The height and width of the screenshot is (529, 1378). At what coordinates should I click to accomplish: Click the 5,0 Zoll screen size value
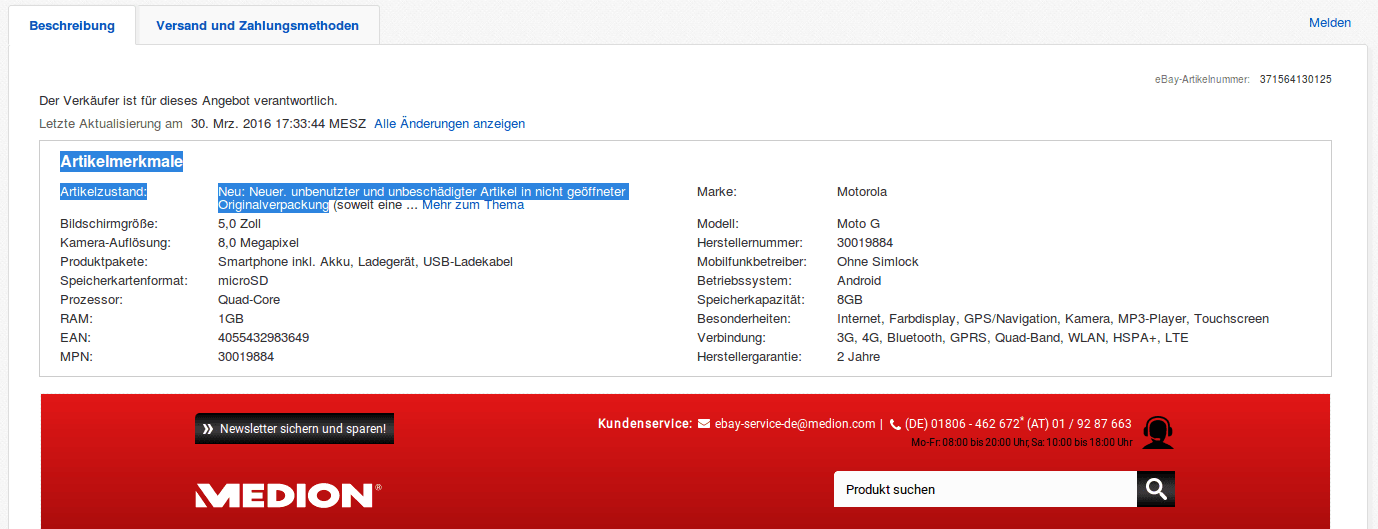click(239, 224)
